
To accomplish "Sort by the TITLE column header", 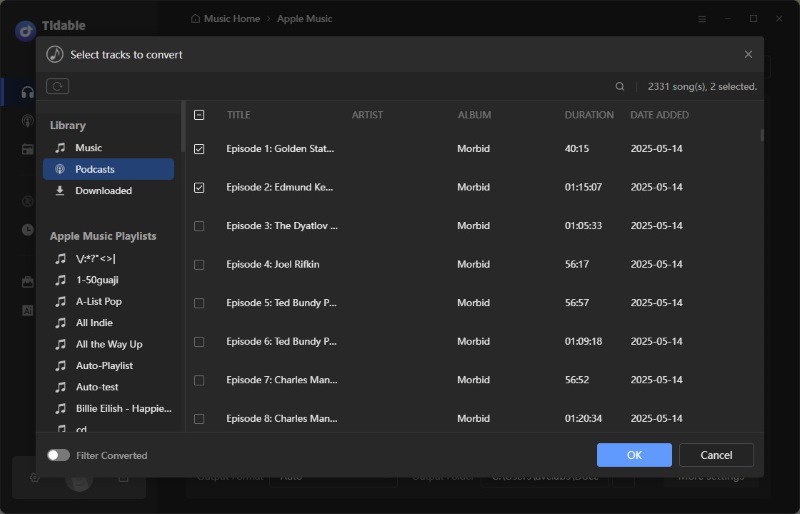I will click(238, 115).
